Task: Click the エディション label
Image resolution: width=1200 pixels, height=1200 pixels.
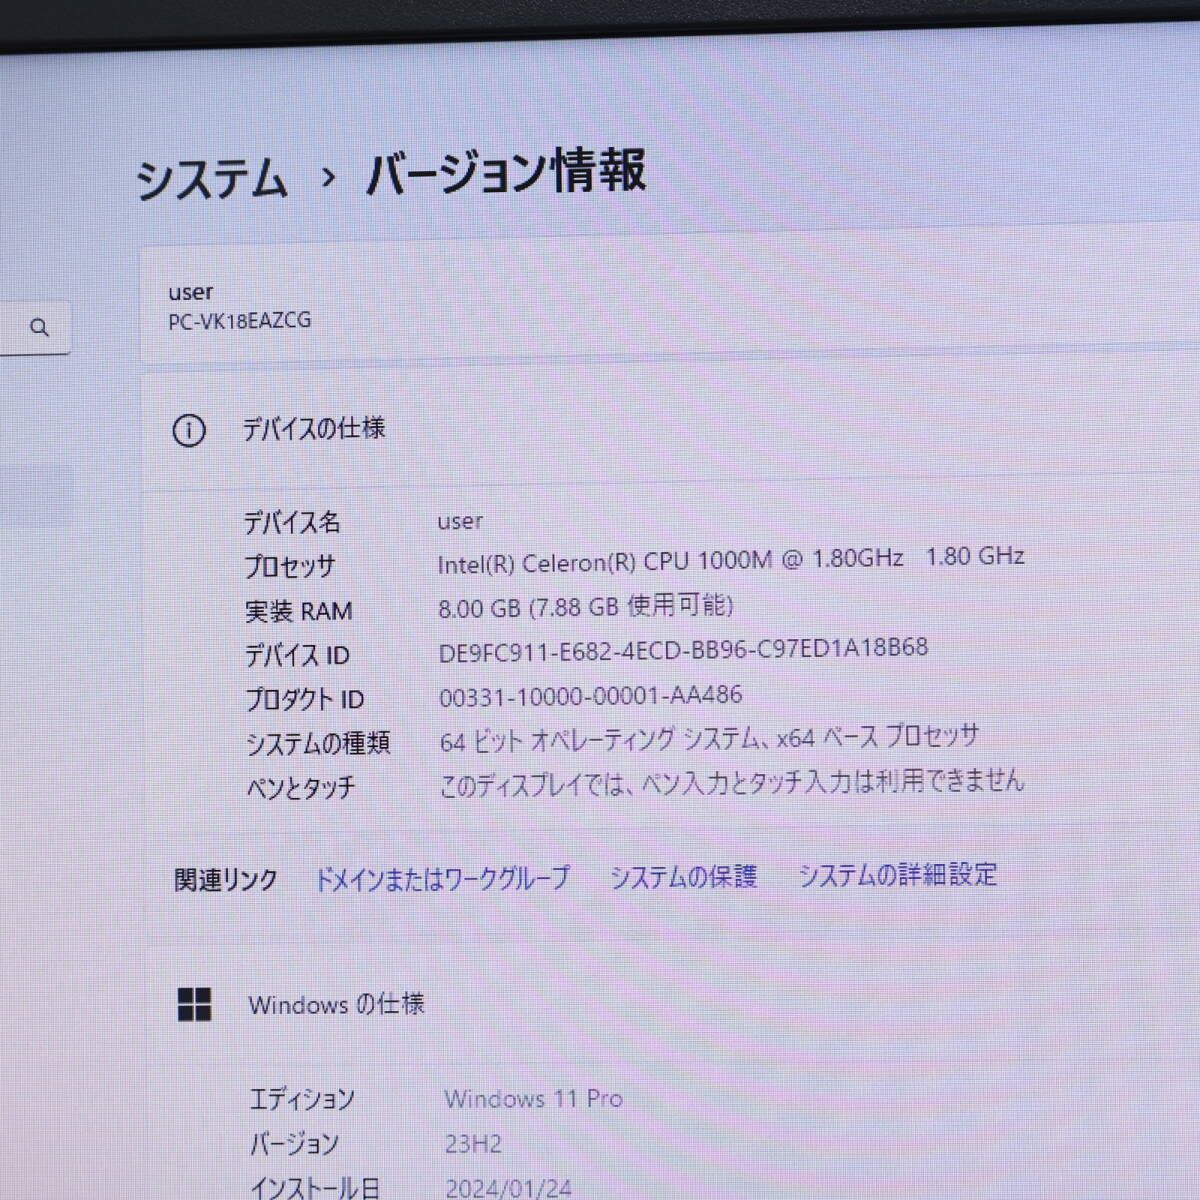Action: 301,1100
